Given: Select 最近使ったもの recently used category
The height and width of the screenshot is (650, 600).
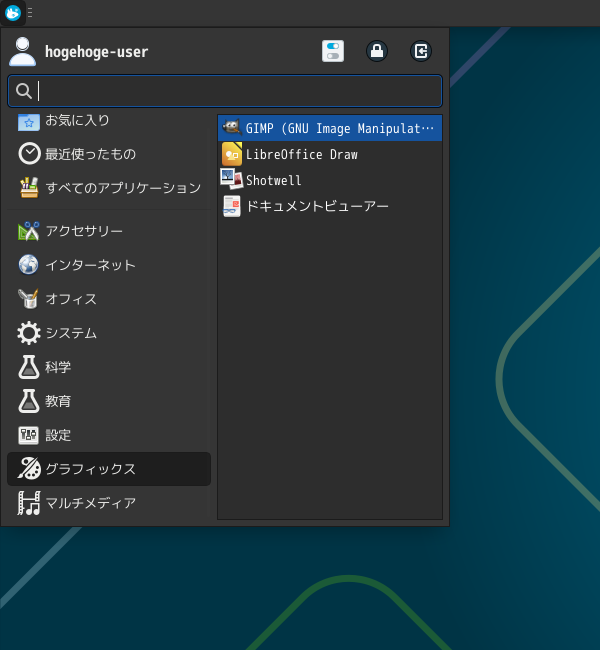Looking at the screenshot, I should (90, 154).
